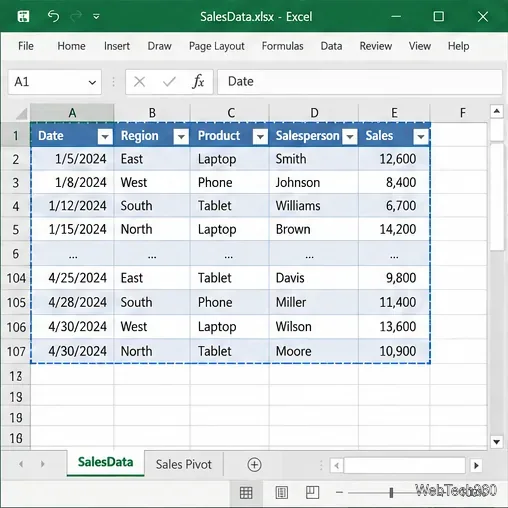Switch to Page Layout view icon
The width and height of the screenshot is (508, 508).
(282, 492)
